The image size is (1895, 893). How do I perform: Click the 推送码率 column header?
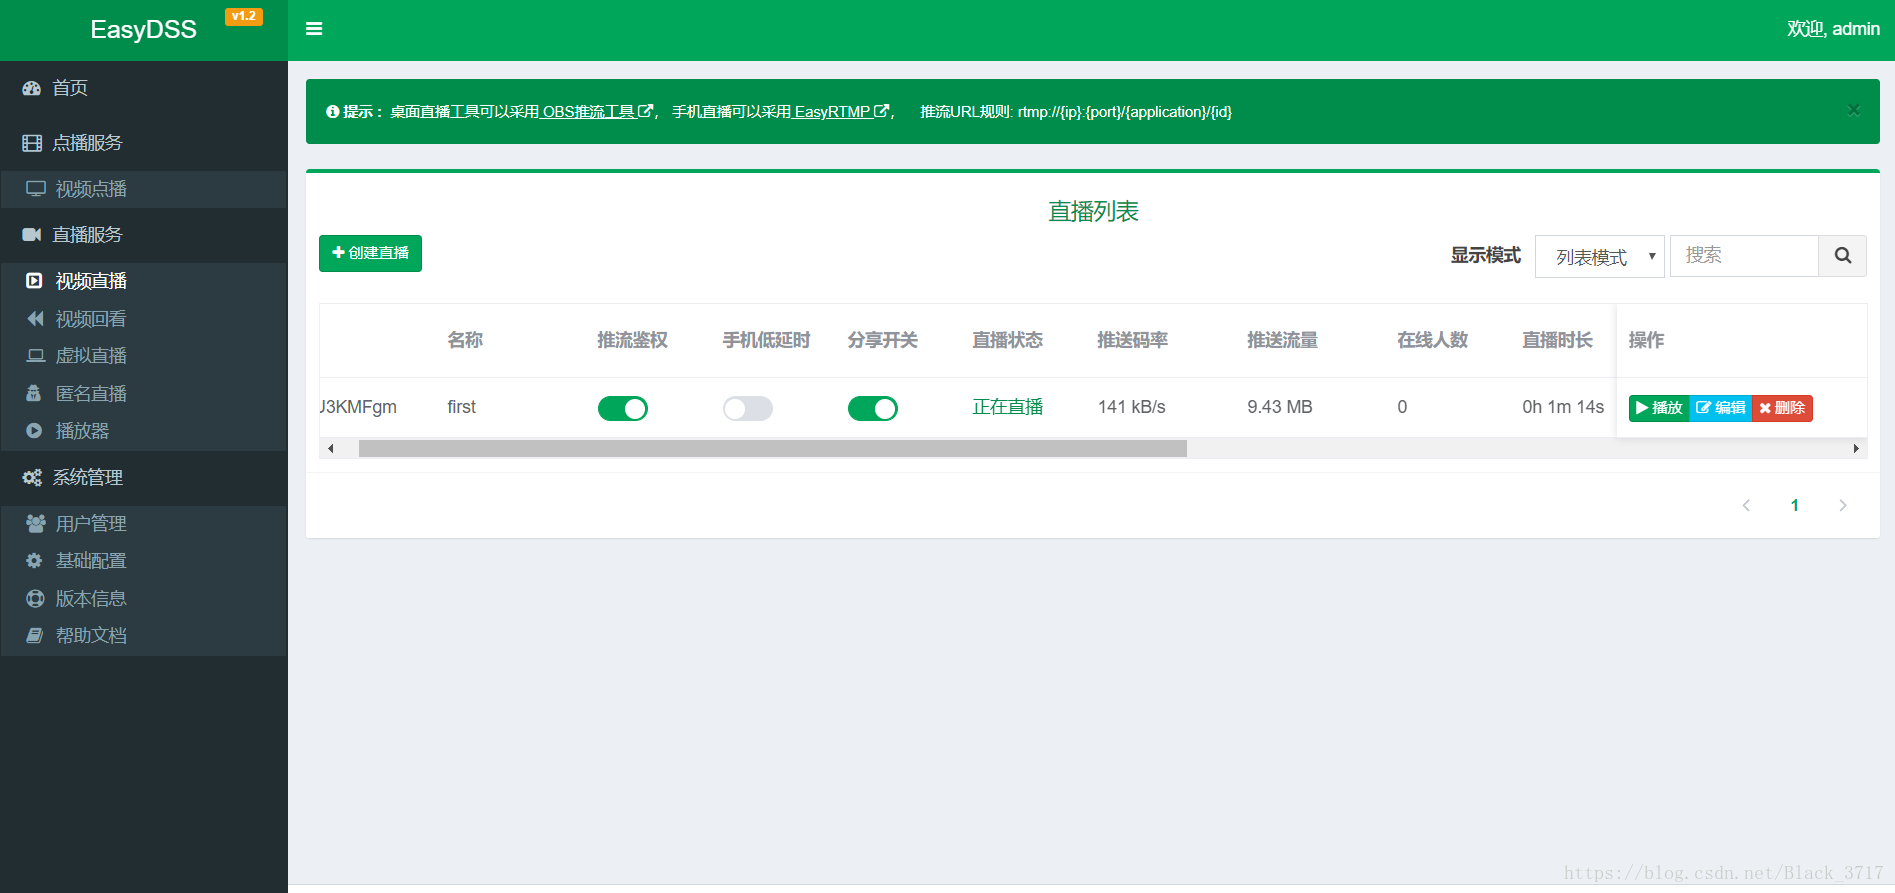[x=1132, y=340]
